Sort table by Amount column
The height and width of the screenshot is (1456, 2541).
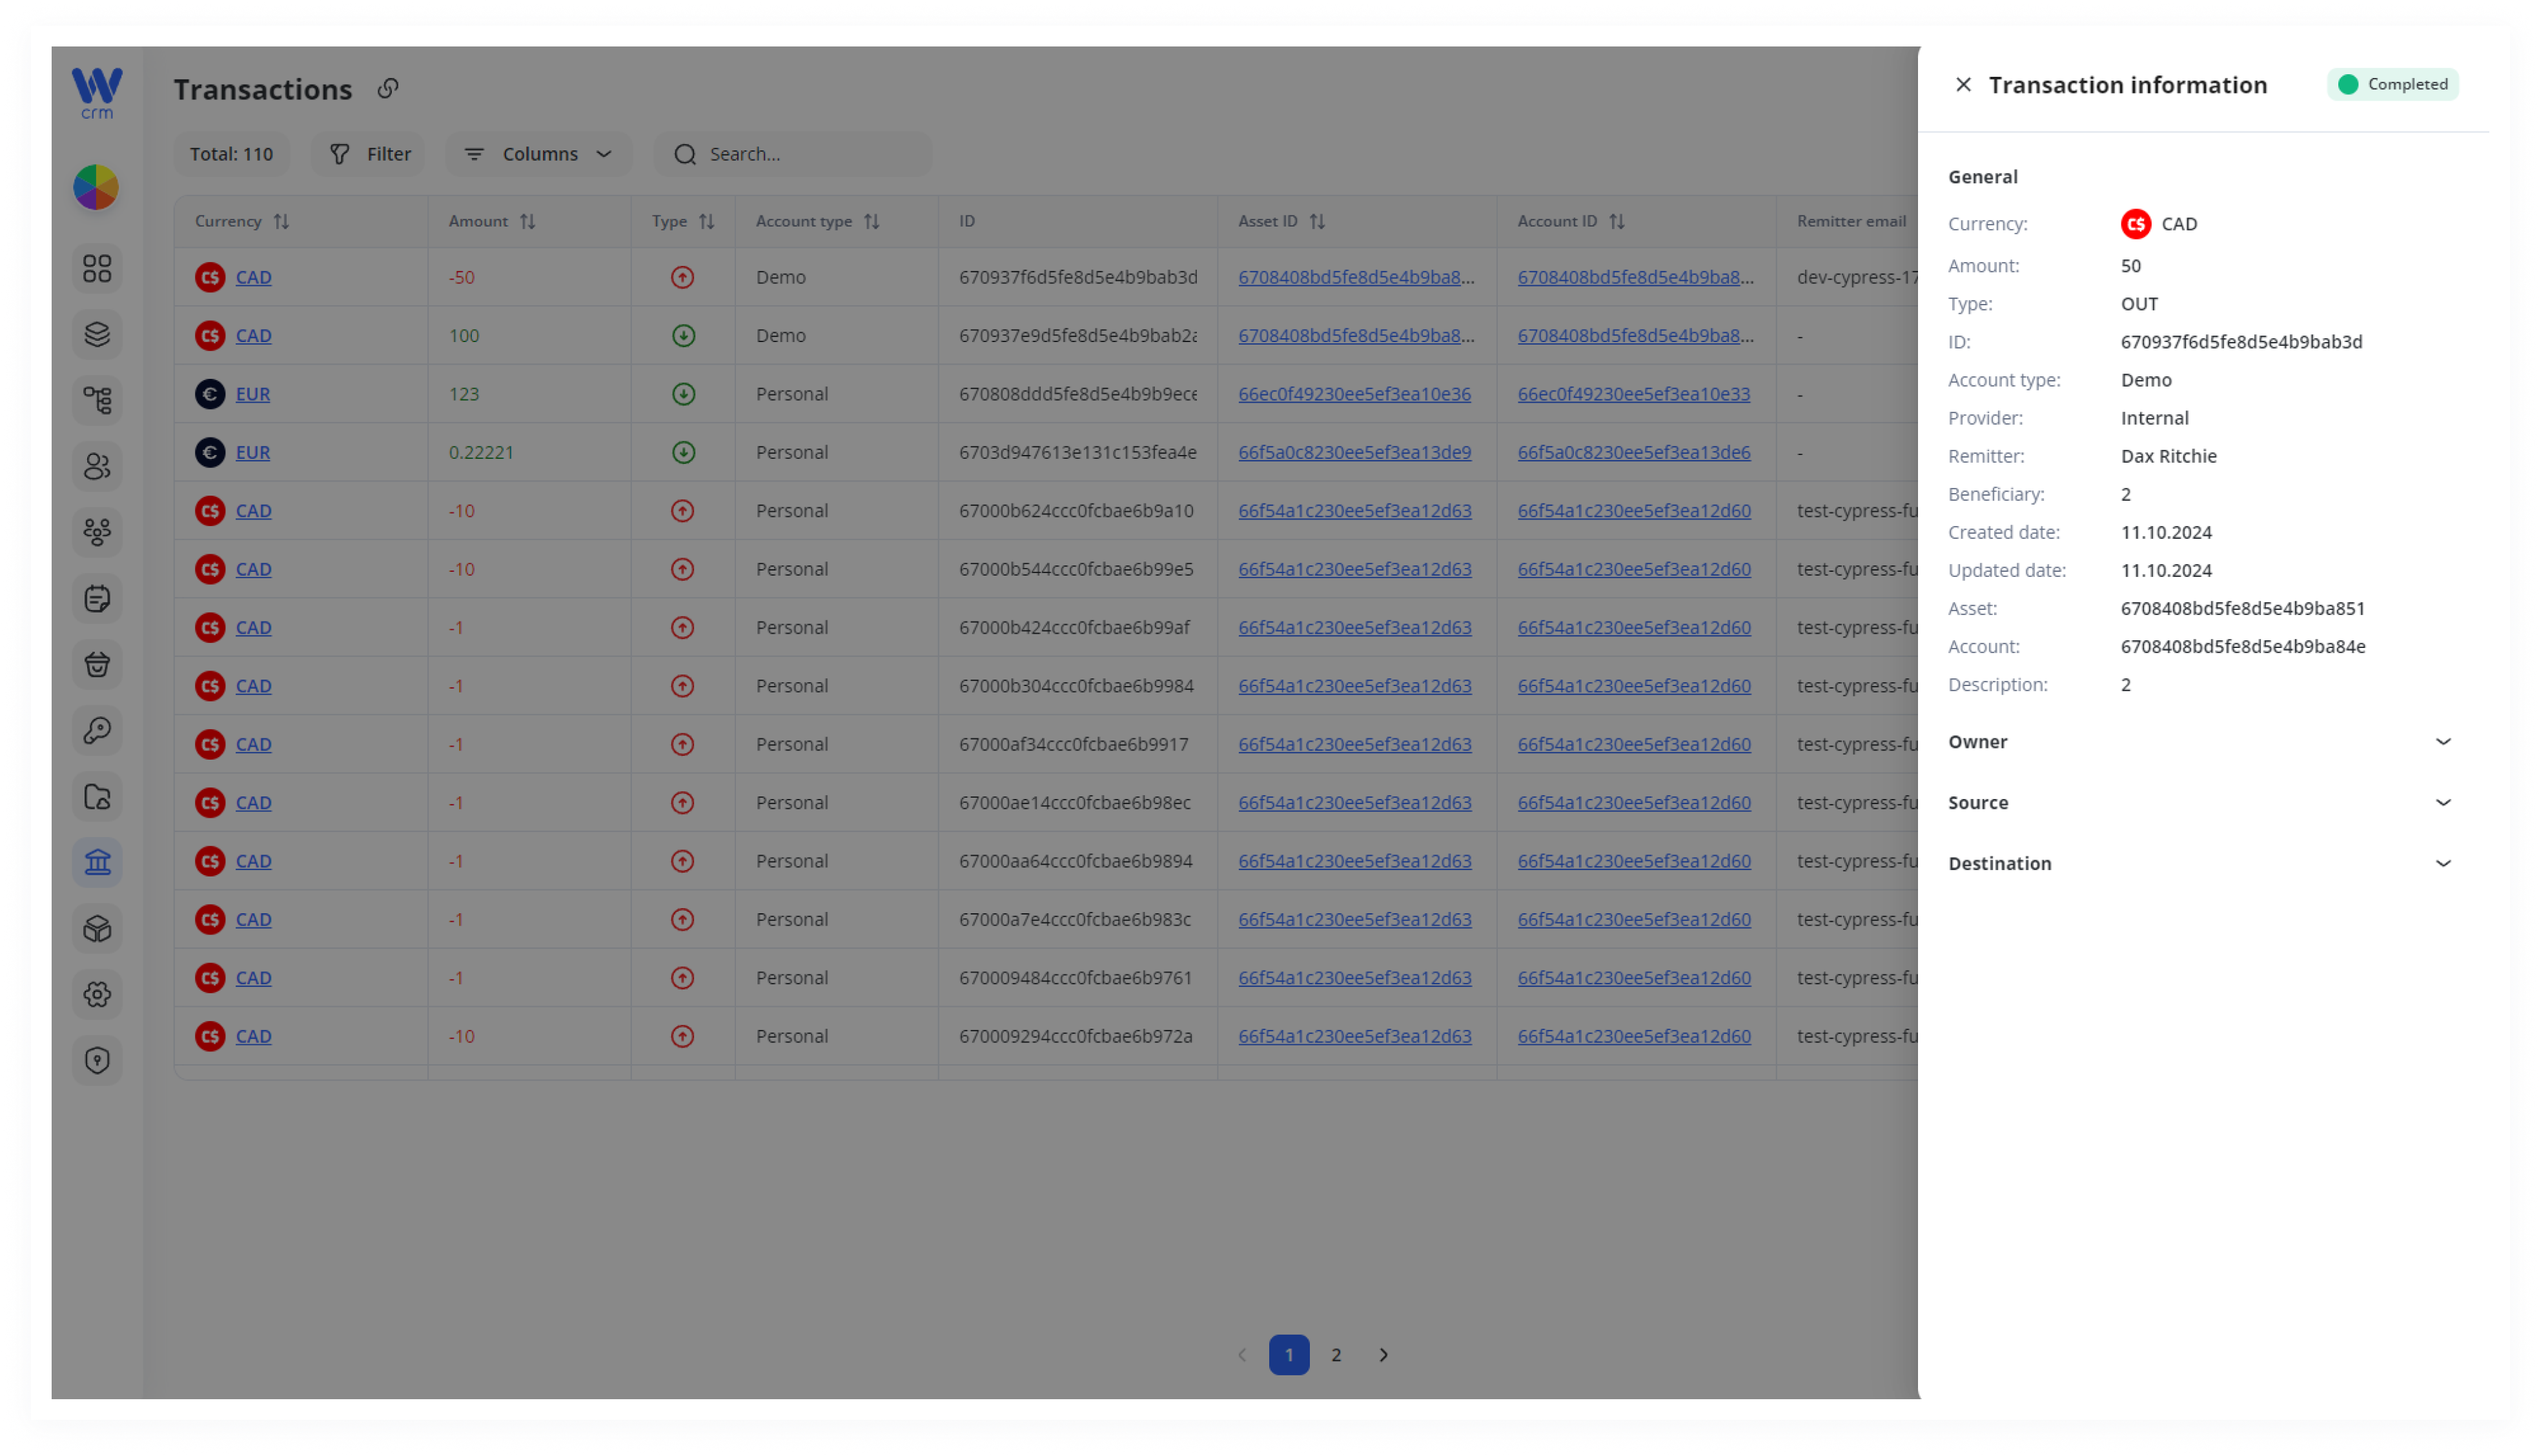[528, 221]
